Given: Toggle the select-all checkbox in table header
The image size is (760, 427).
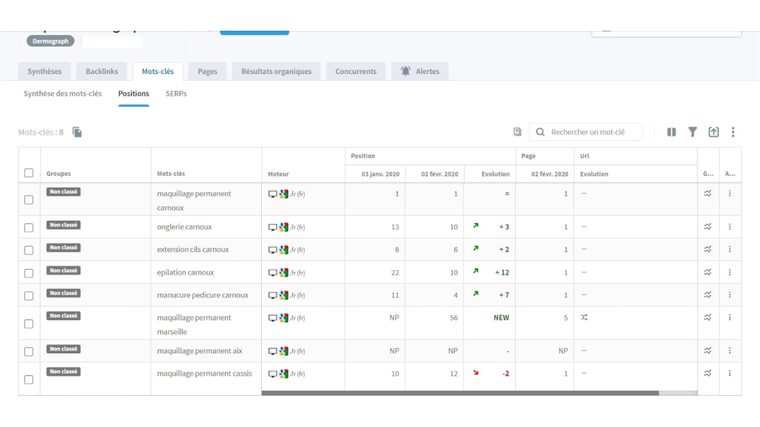Looking at the screenshot, I should [x=29, y=173].
